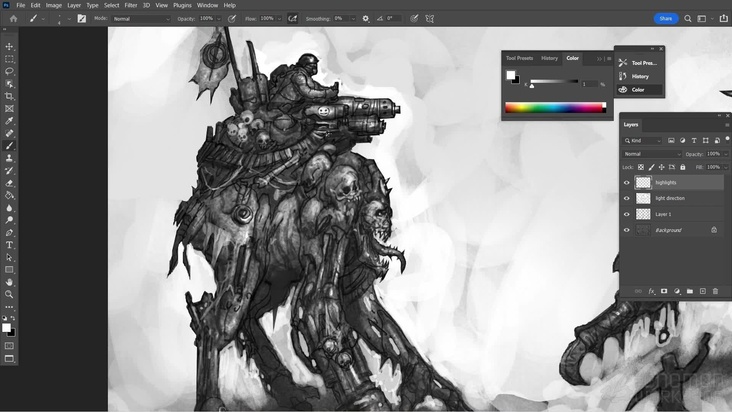Create a new layer
This screenshot has height=412, width=732.
pyautogui.click(x=703, y=291)
